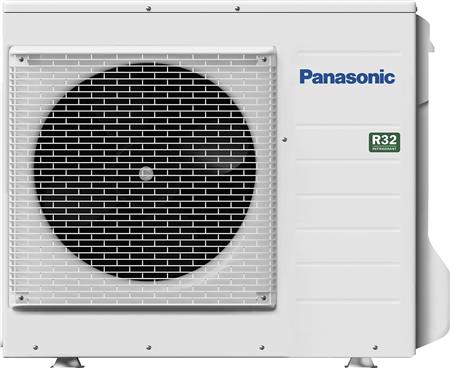
Task: Click the Panasonic brand logo
Action: [347, 77]
